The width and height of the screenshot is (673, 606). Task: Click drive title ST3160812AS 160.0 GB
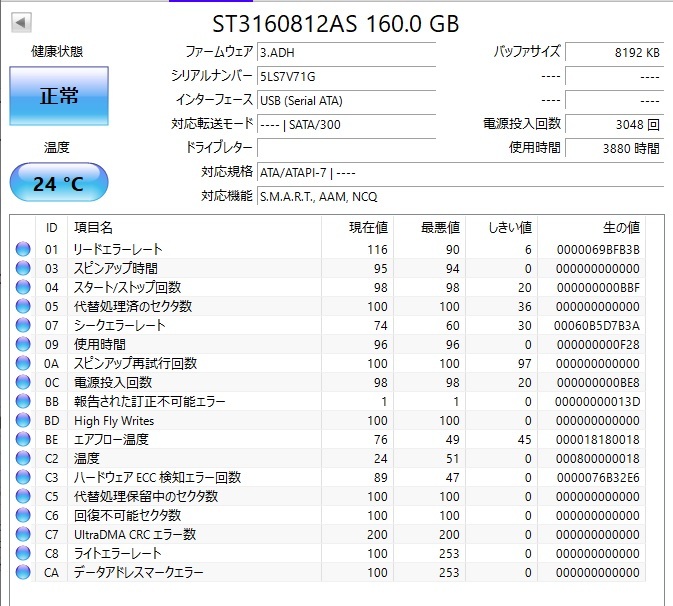pyautogui.click(x=336, y=24)
